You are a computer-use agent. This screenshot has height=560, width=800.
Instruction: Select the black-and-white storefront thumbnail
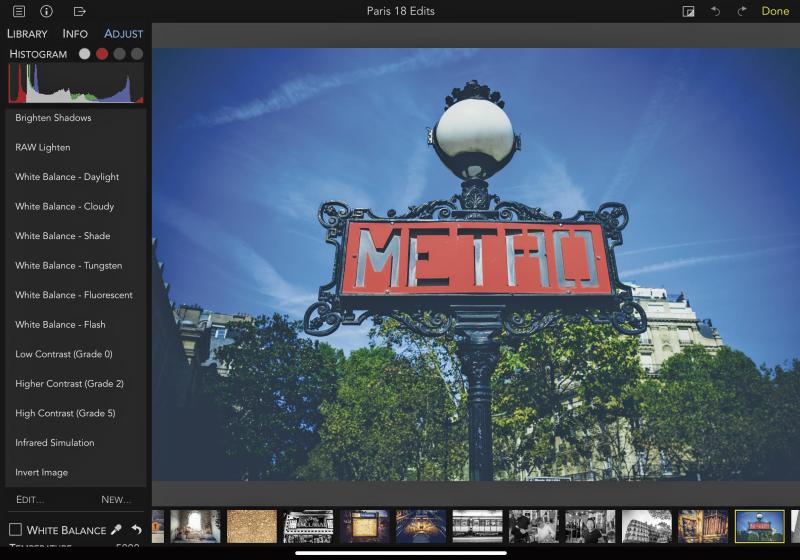tap(308, 526)
